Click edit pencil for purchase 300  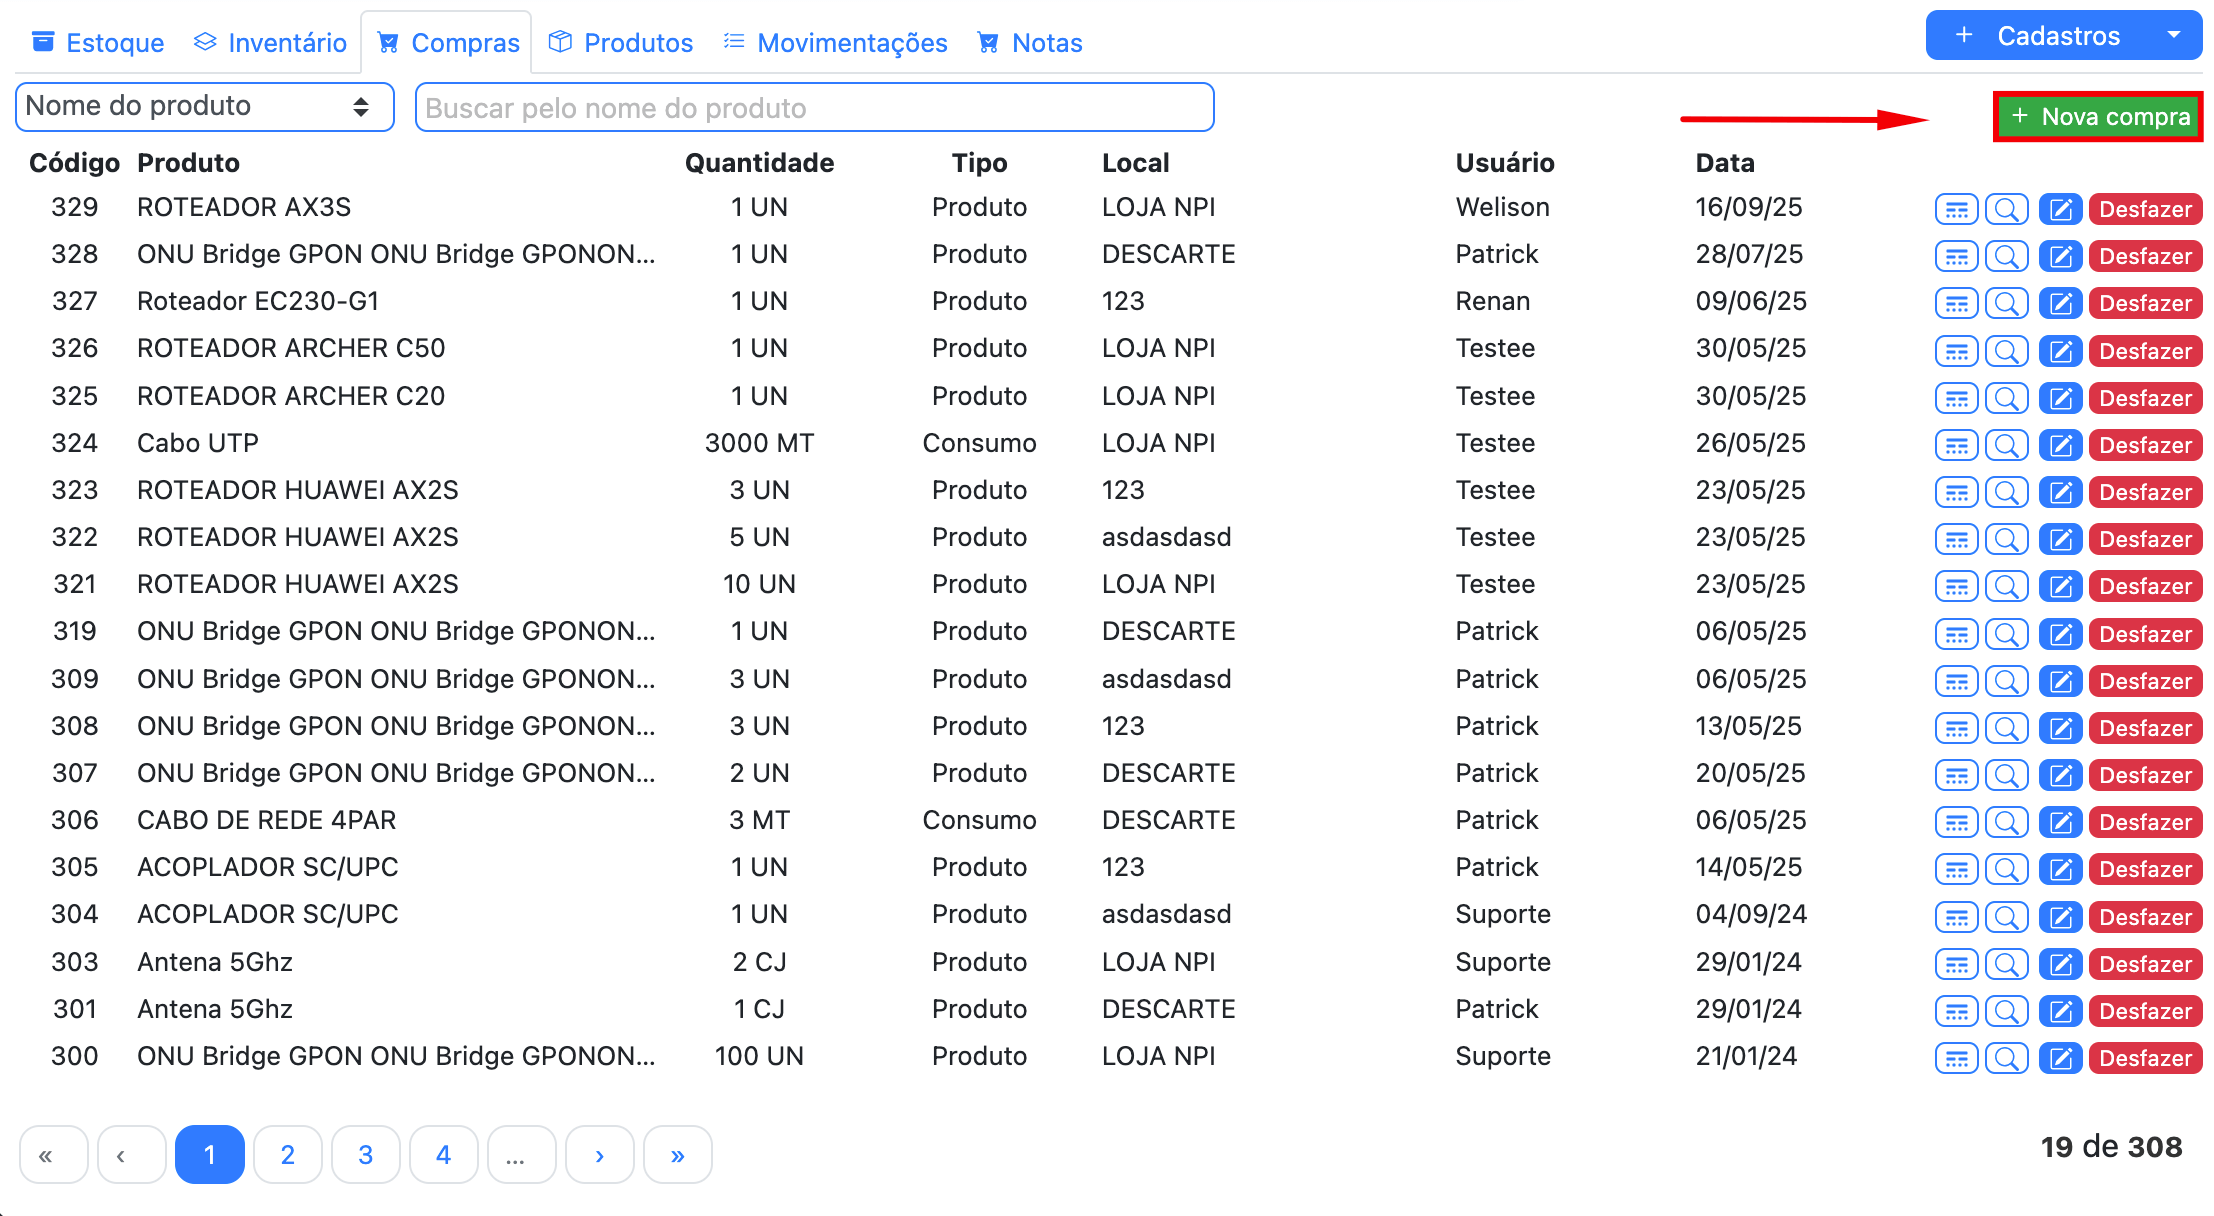coord(2060,1058)
